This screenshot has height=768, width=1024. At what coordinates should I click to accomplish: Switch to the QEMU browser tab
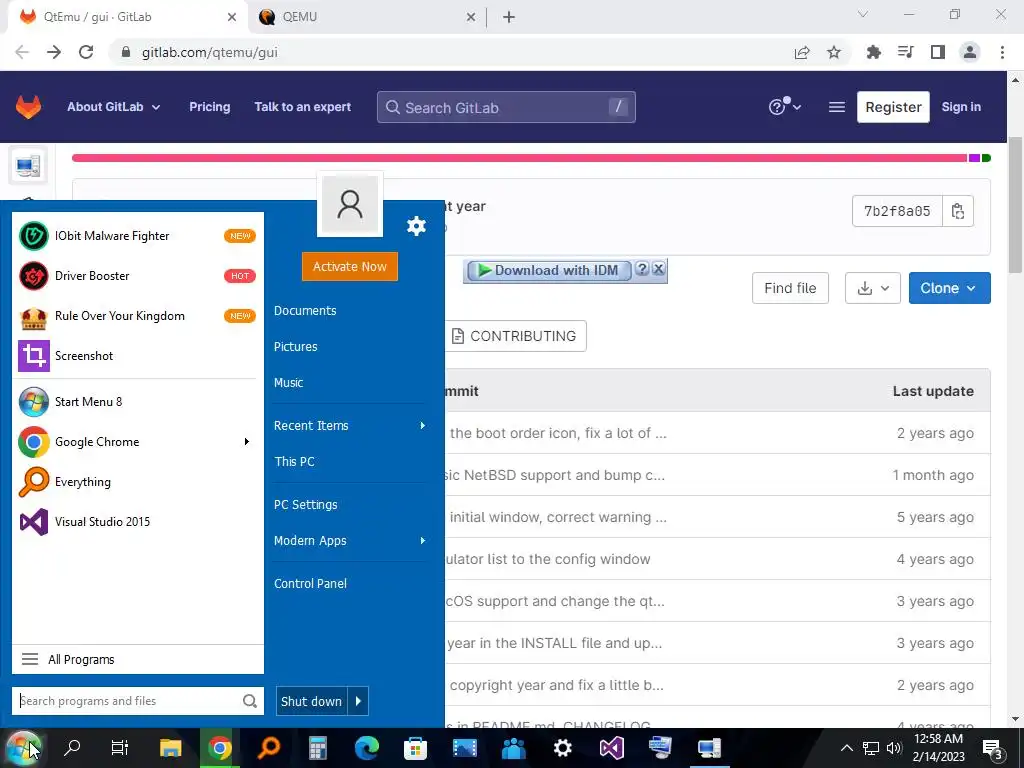[367, 17]
